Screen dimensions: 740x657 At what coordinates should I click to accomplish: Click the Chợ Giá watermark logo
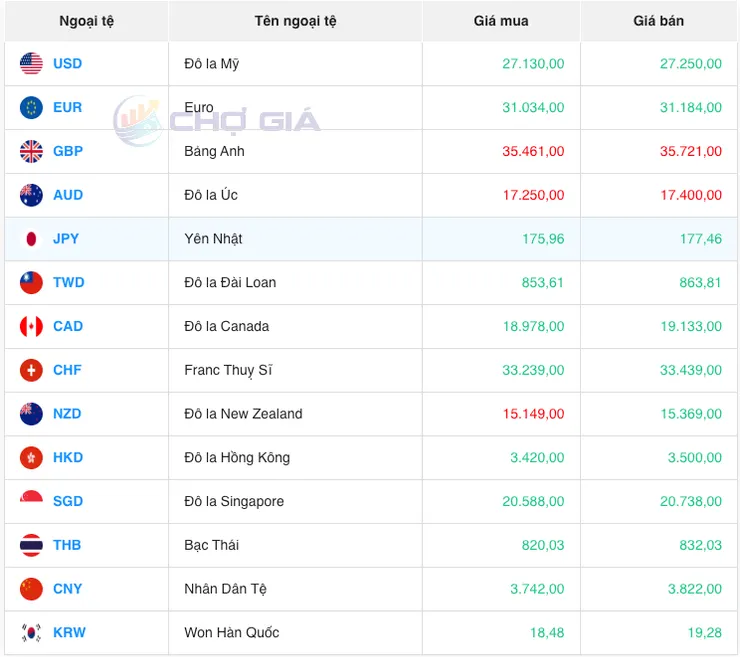coord(217,121)
